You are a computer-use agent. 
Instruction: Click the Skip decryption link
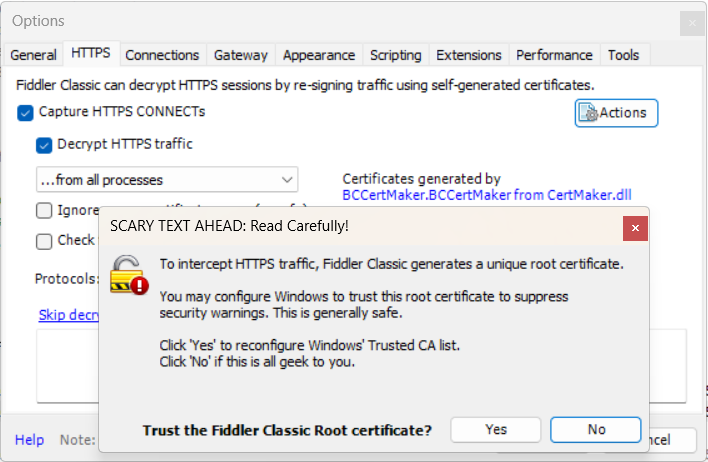[x=69, y=315]
